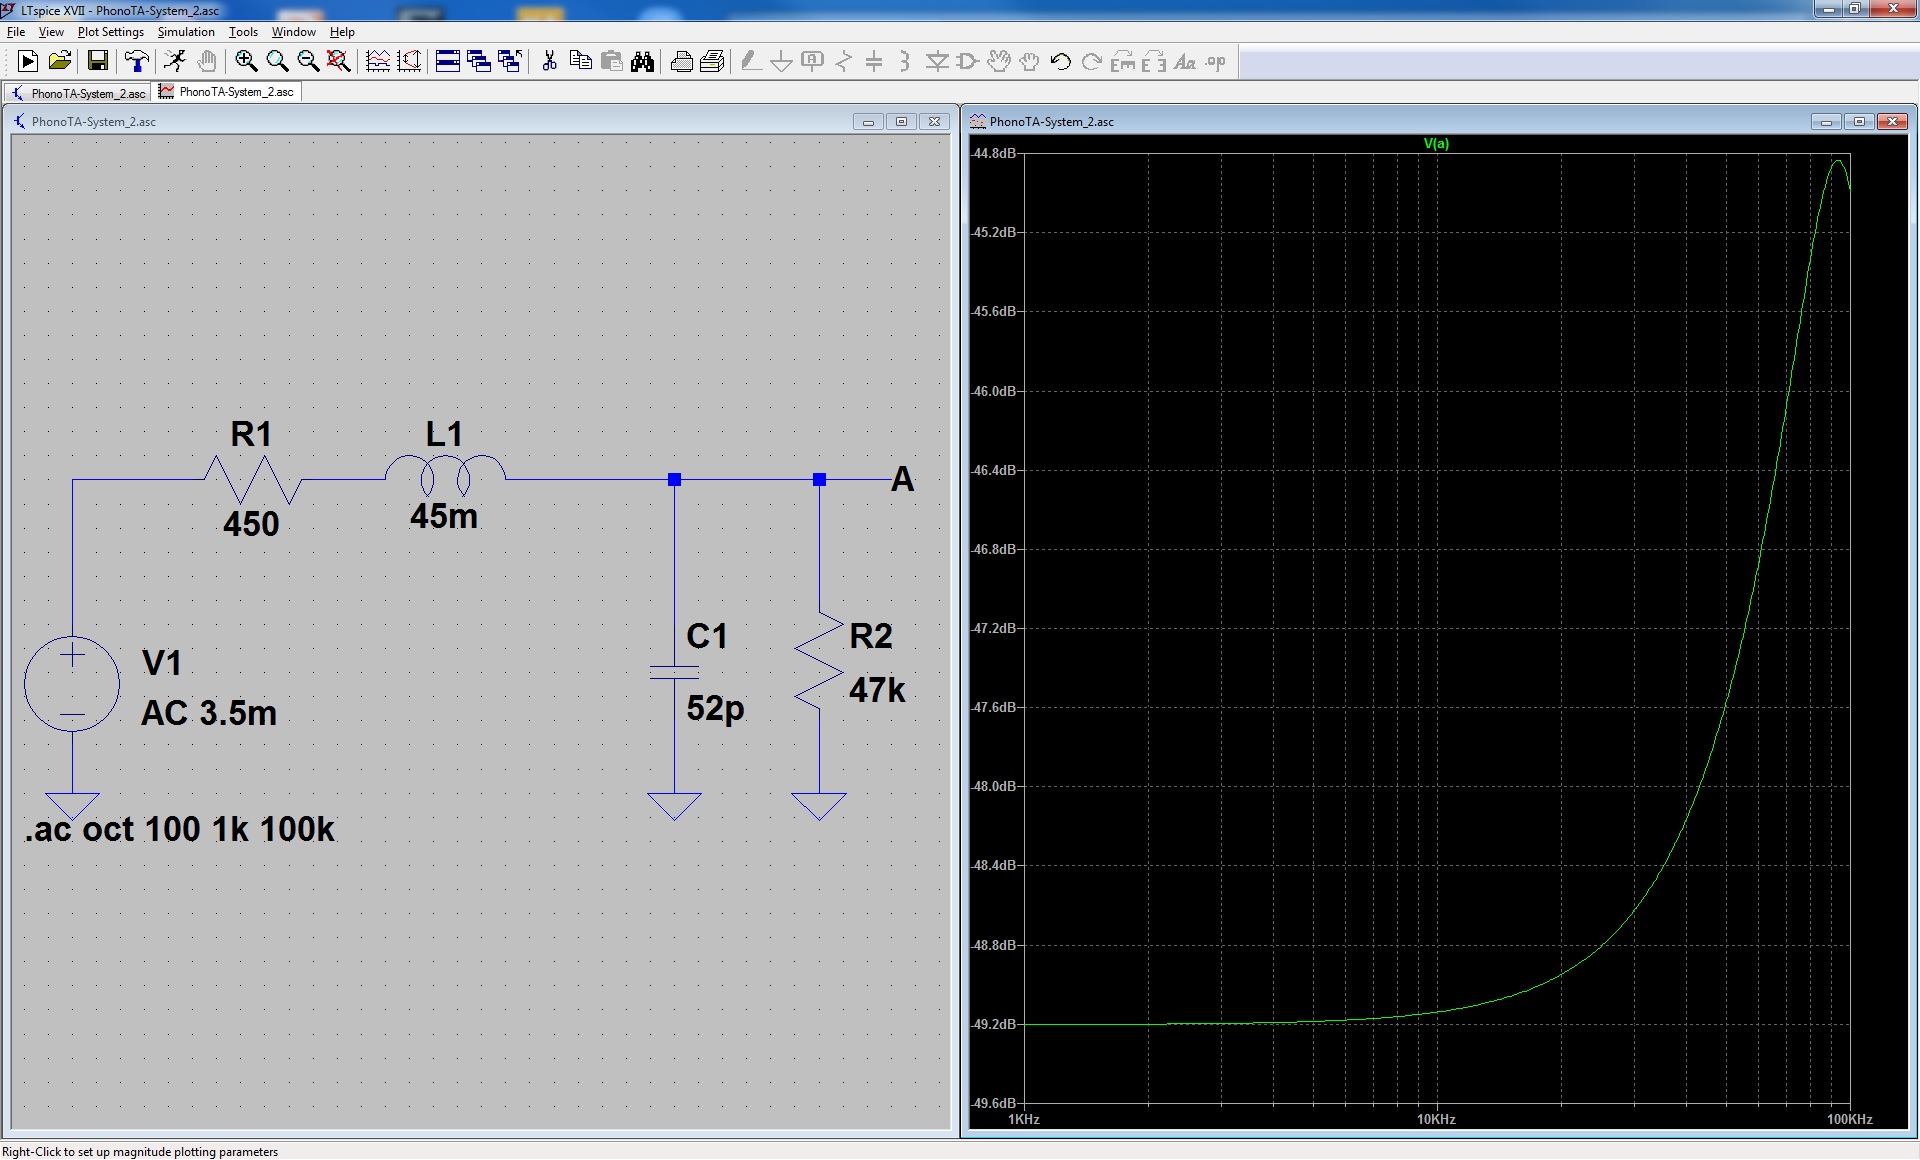The image size is (1920, 1160).
Task: Click the L1 value 45m
Action: [x=444, y=516]
